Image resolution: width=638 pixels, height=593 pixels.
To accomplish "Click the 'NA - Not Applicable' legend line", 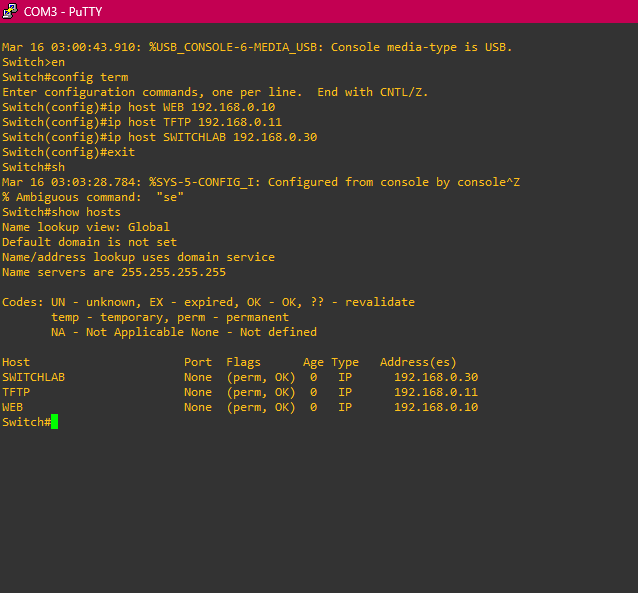I will [x=184, y=332].
